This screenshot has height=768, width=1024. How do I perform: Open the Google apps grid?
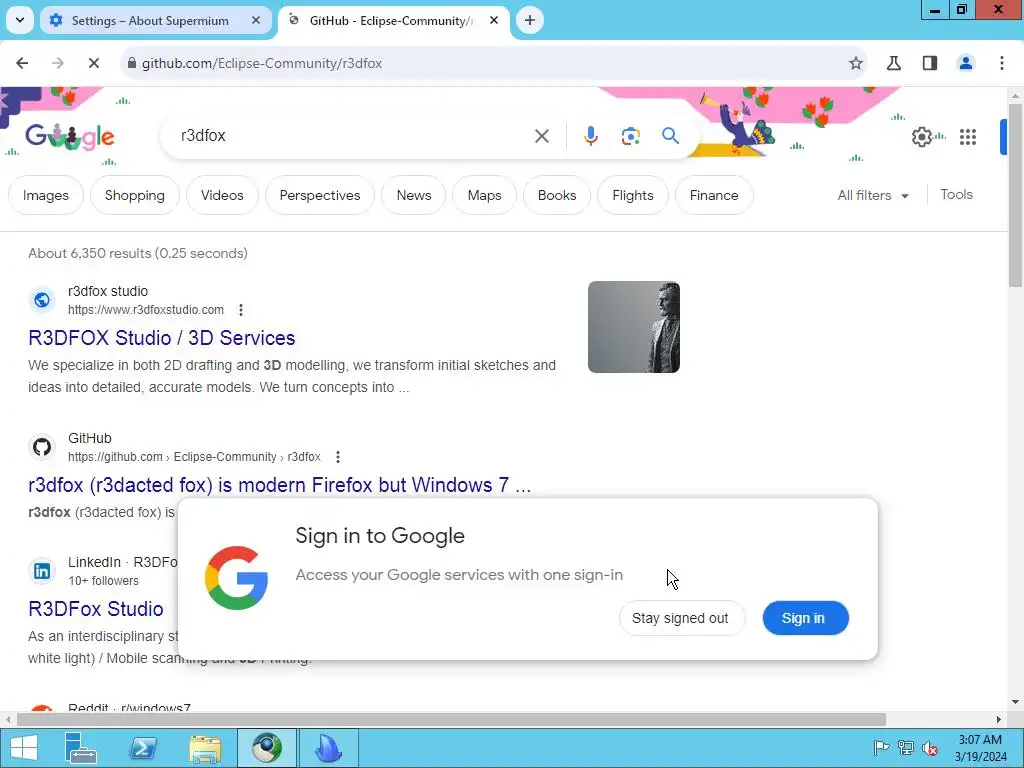pyautogui.click(x=968, y=136)
